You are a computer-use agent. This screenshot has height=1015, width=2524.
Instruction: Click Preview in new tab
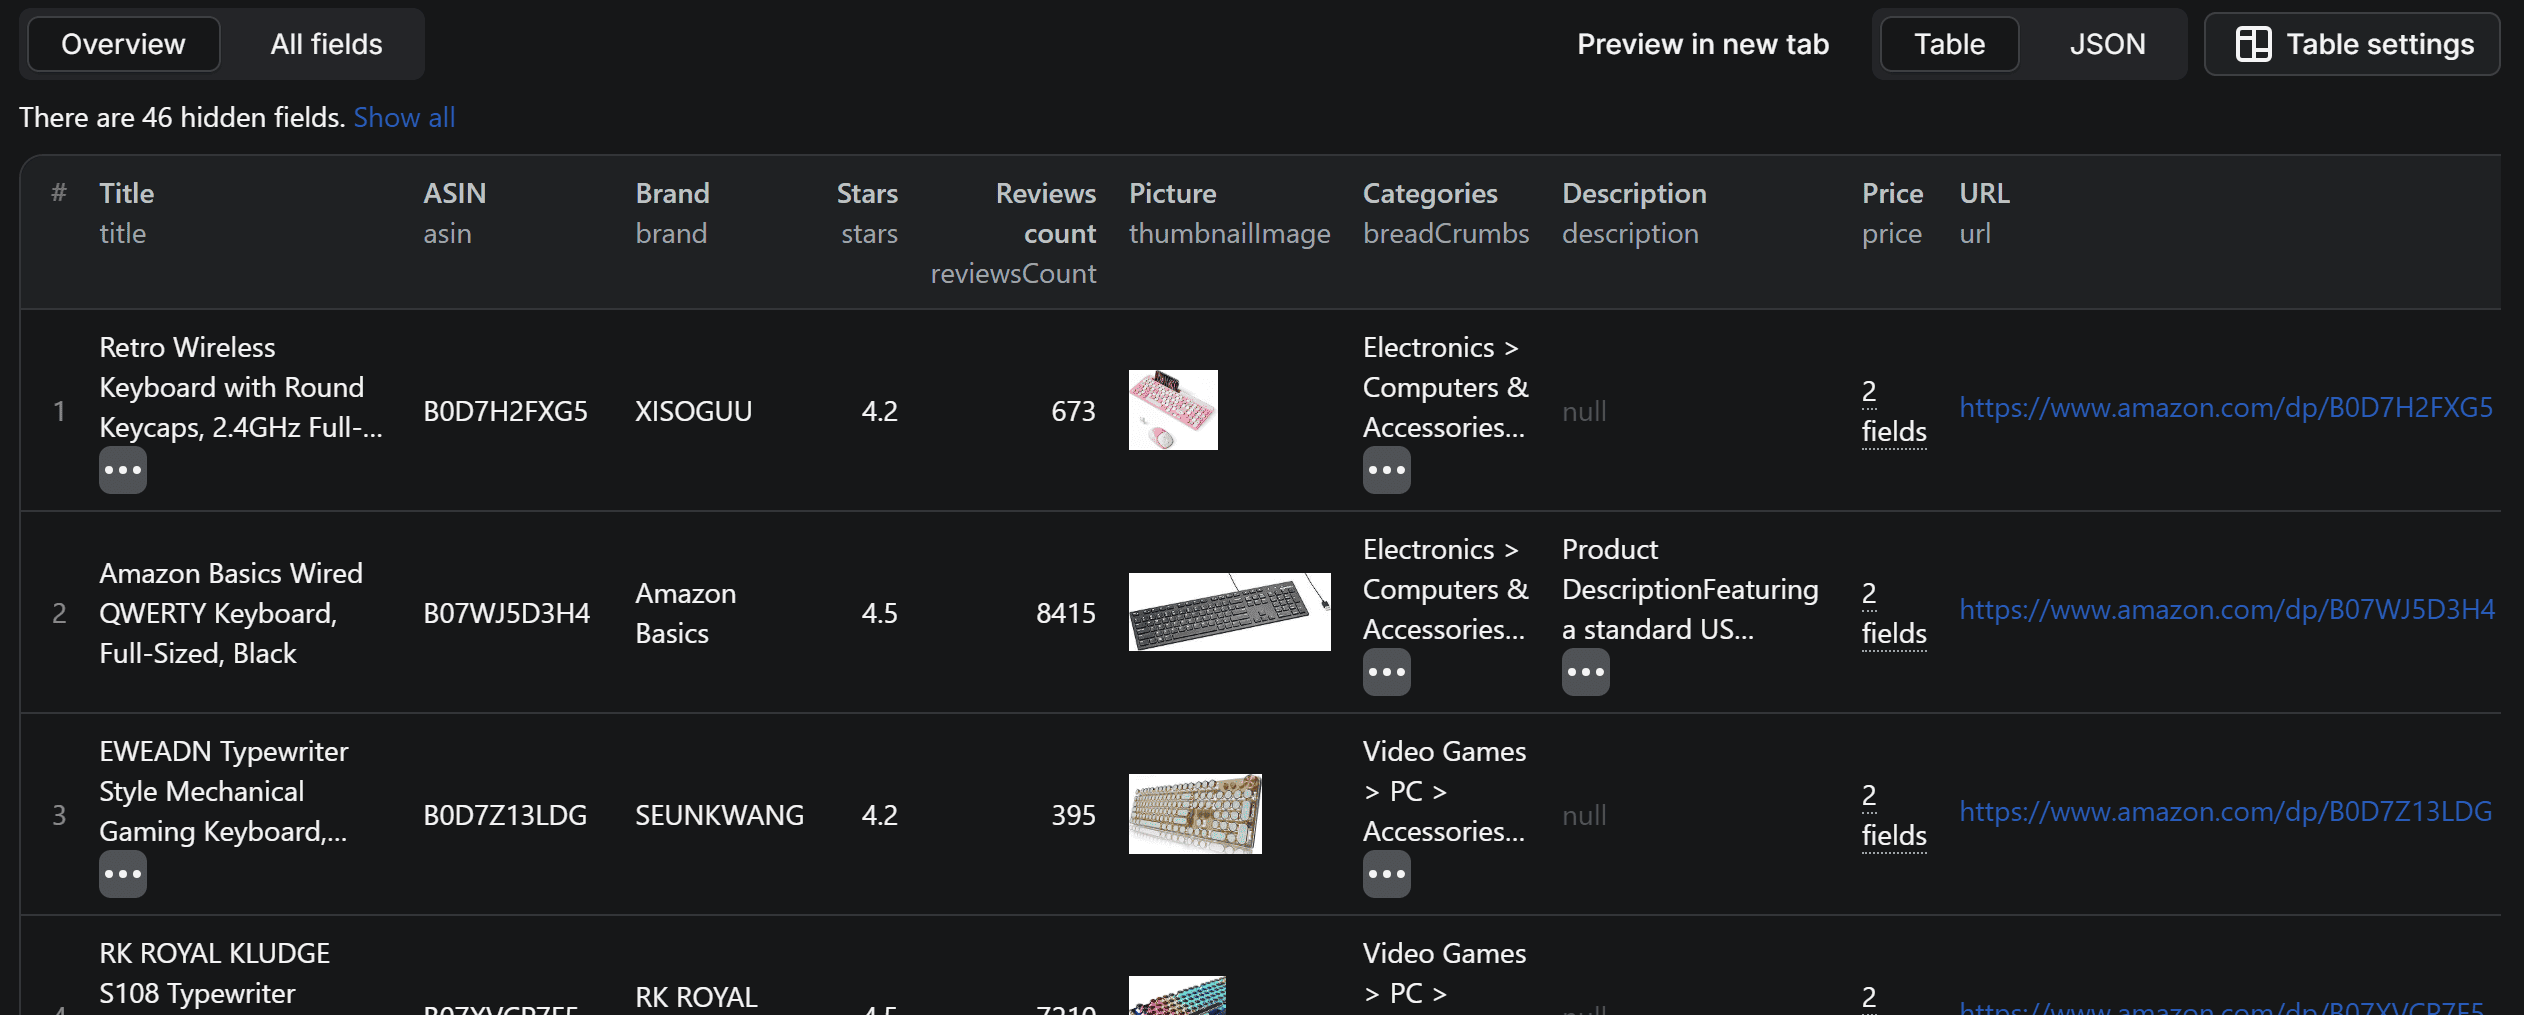1703,44
